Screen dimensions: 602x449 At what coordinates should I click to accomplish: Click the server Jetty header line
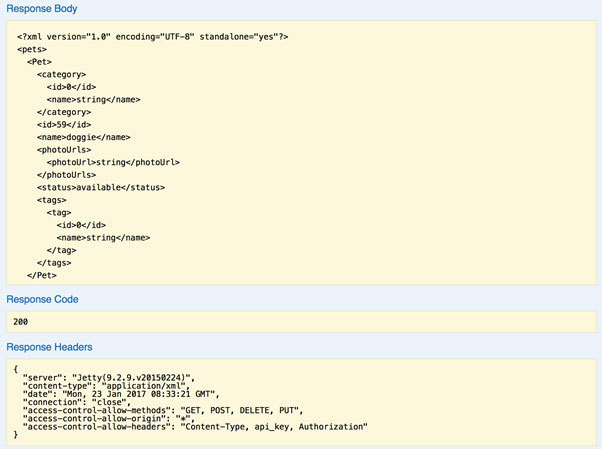point(109,378)
